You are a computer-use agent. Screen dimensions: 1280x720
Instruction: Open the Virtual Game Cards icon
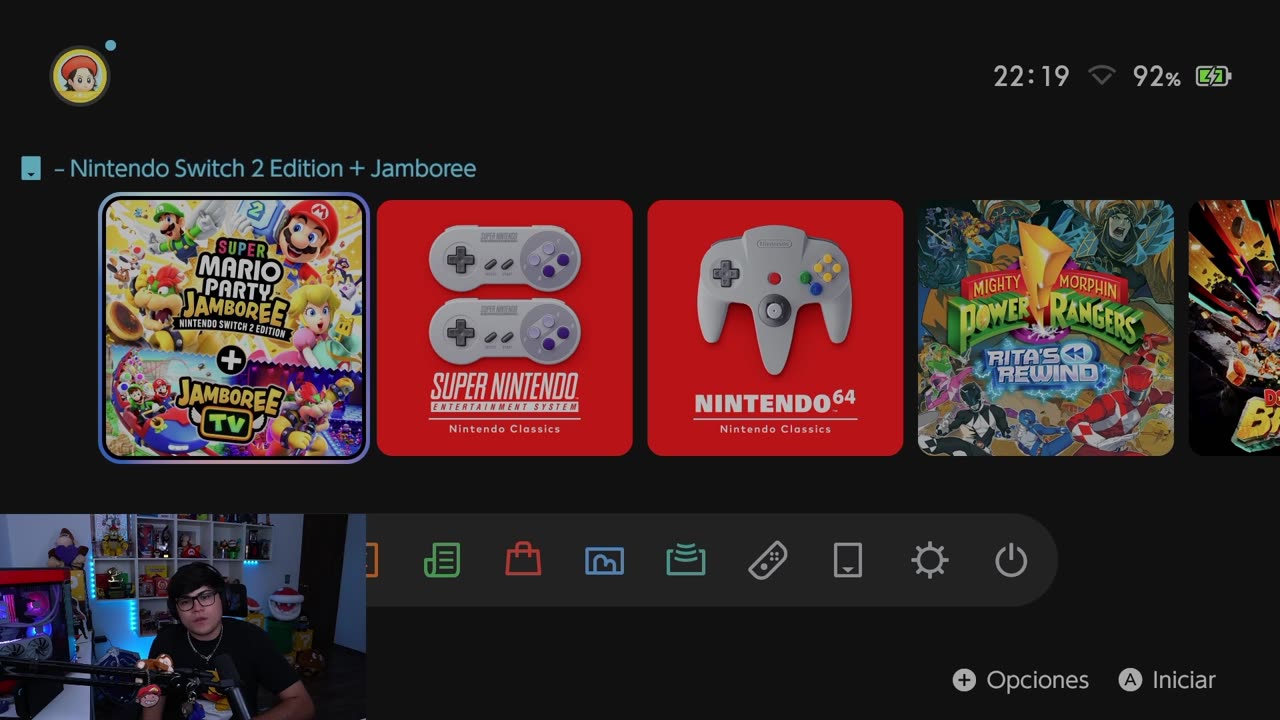[848, 561]
